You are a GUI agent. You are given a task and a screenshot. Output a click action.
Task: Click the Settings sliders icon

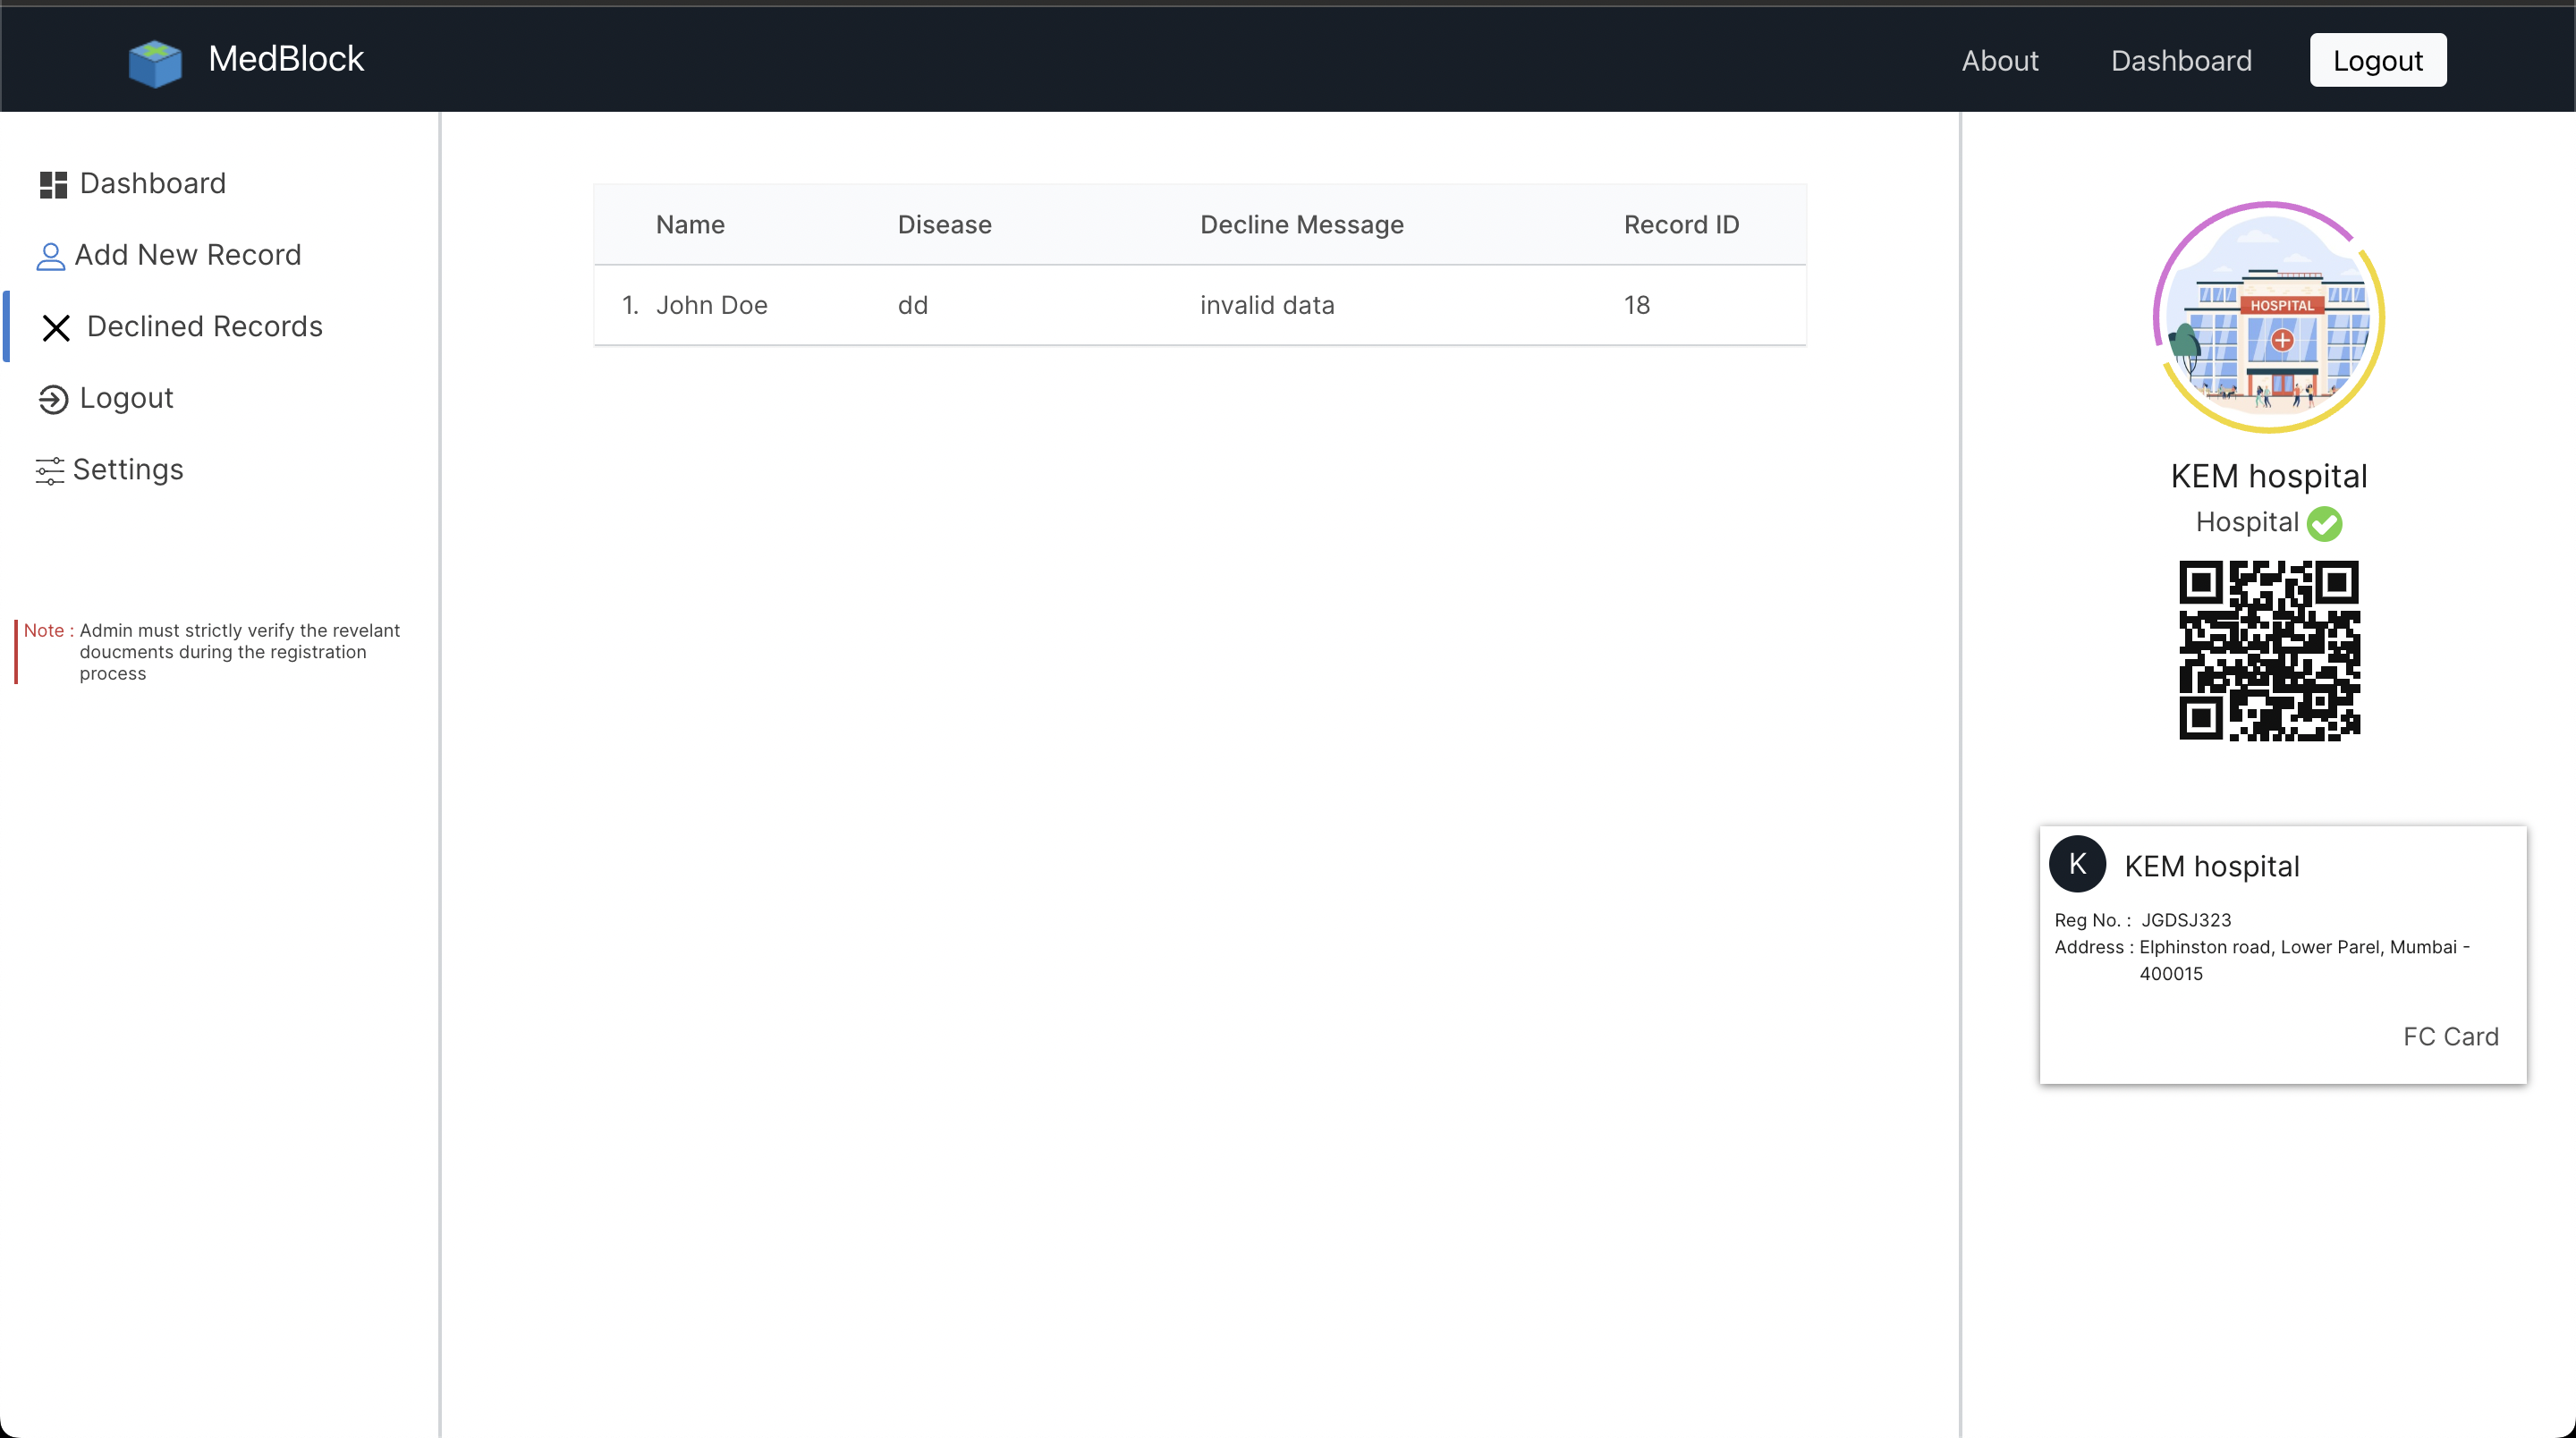[x=49, y=470]
